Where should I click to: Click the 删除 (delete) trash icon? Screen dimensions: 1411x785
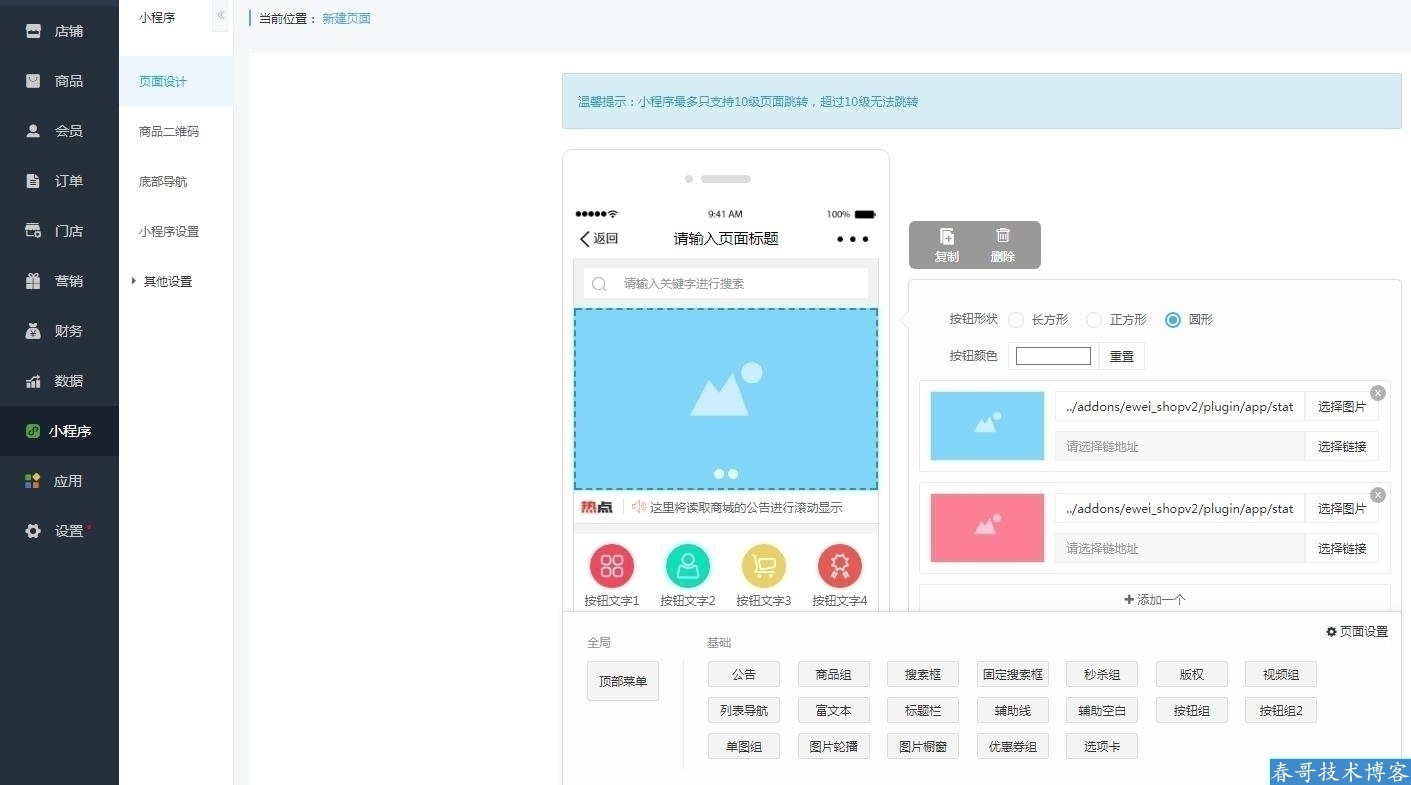pyautogui.click(x=1002, y=236)
